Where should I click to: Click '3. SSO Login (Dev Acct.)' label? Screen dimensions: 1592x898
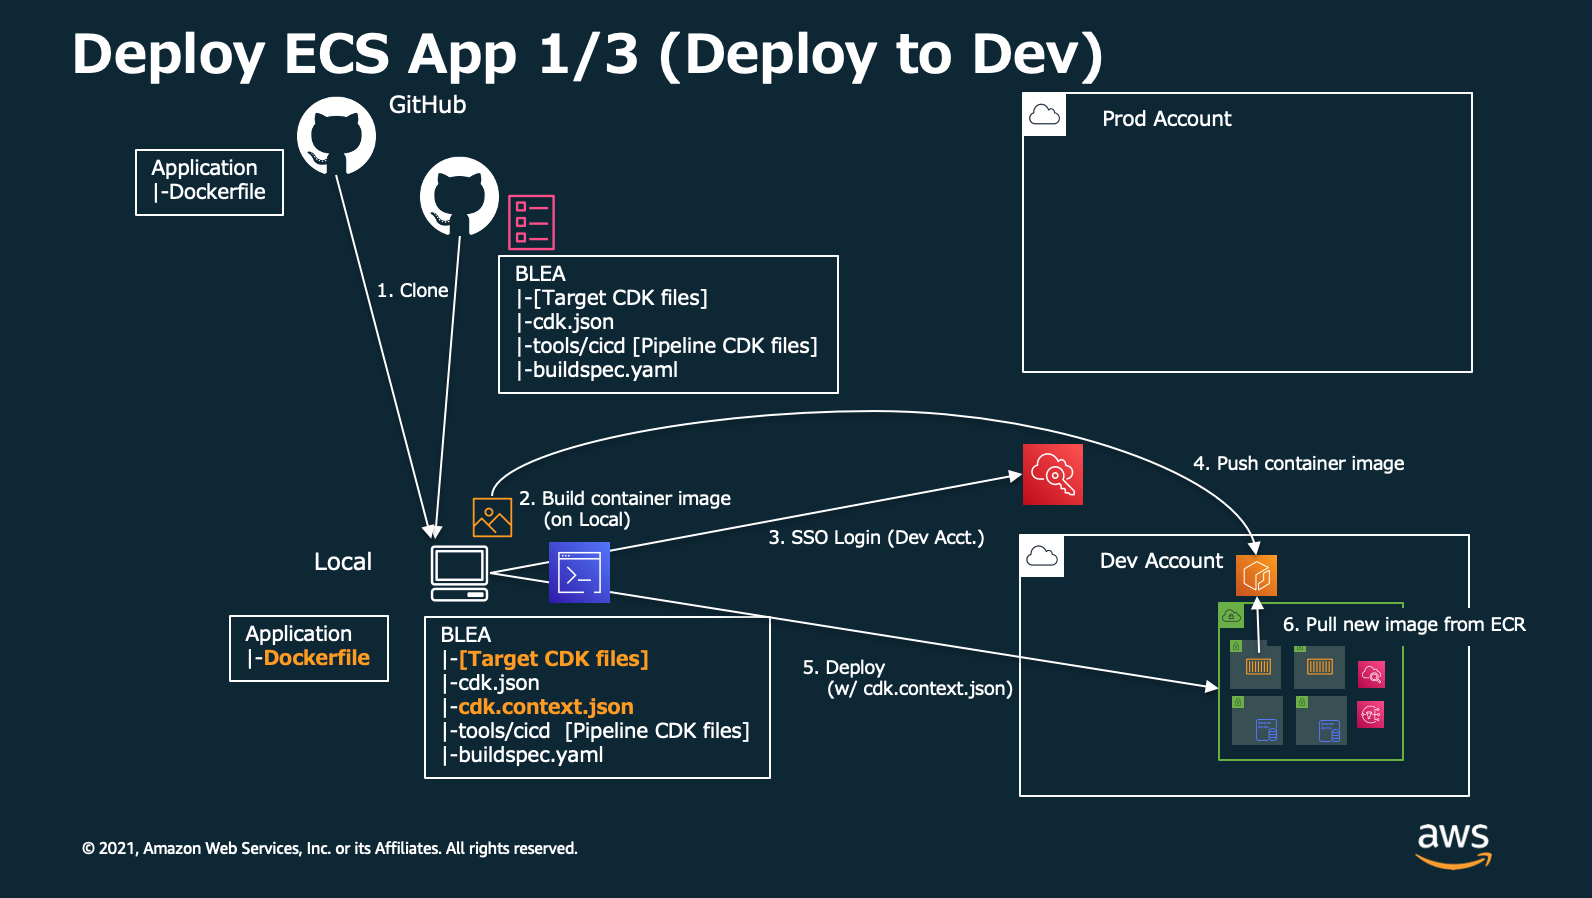876,538
